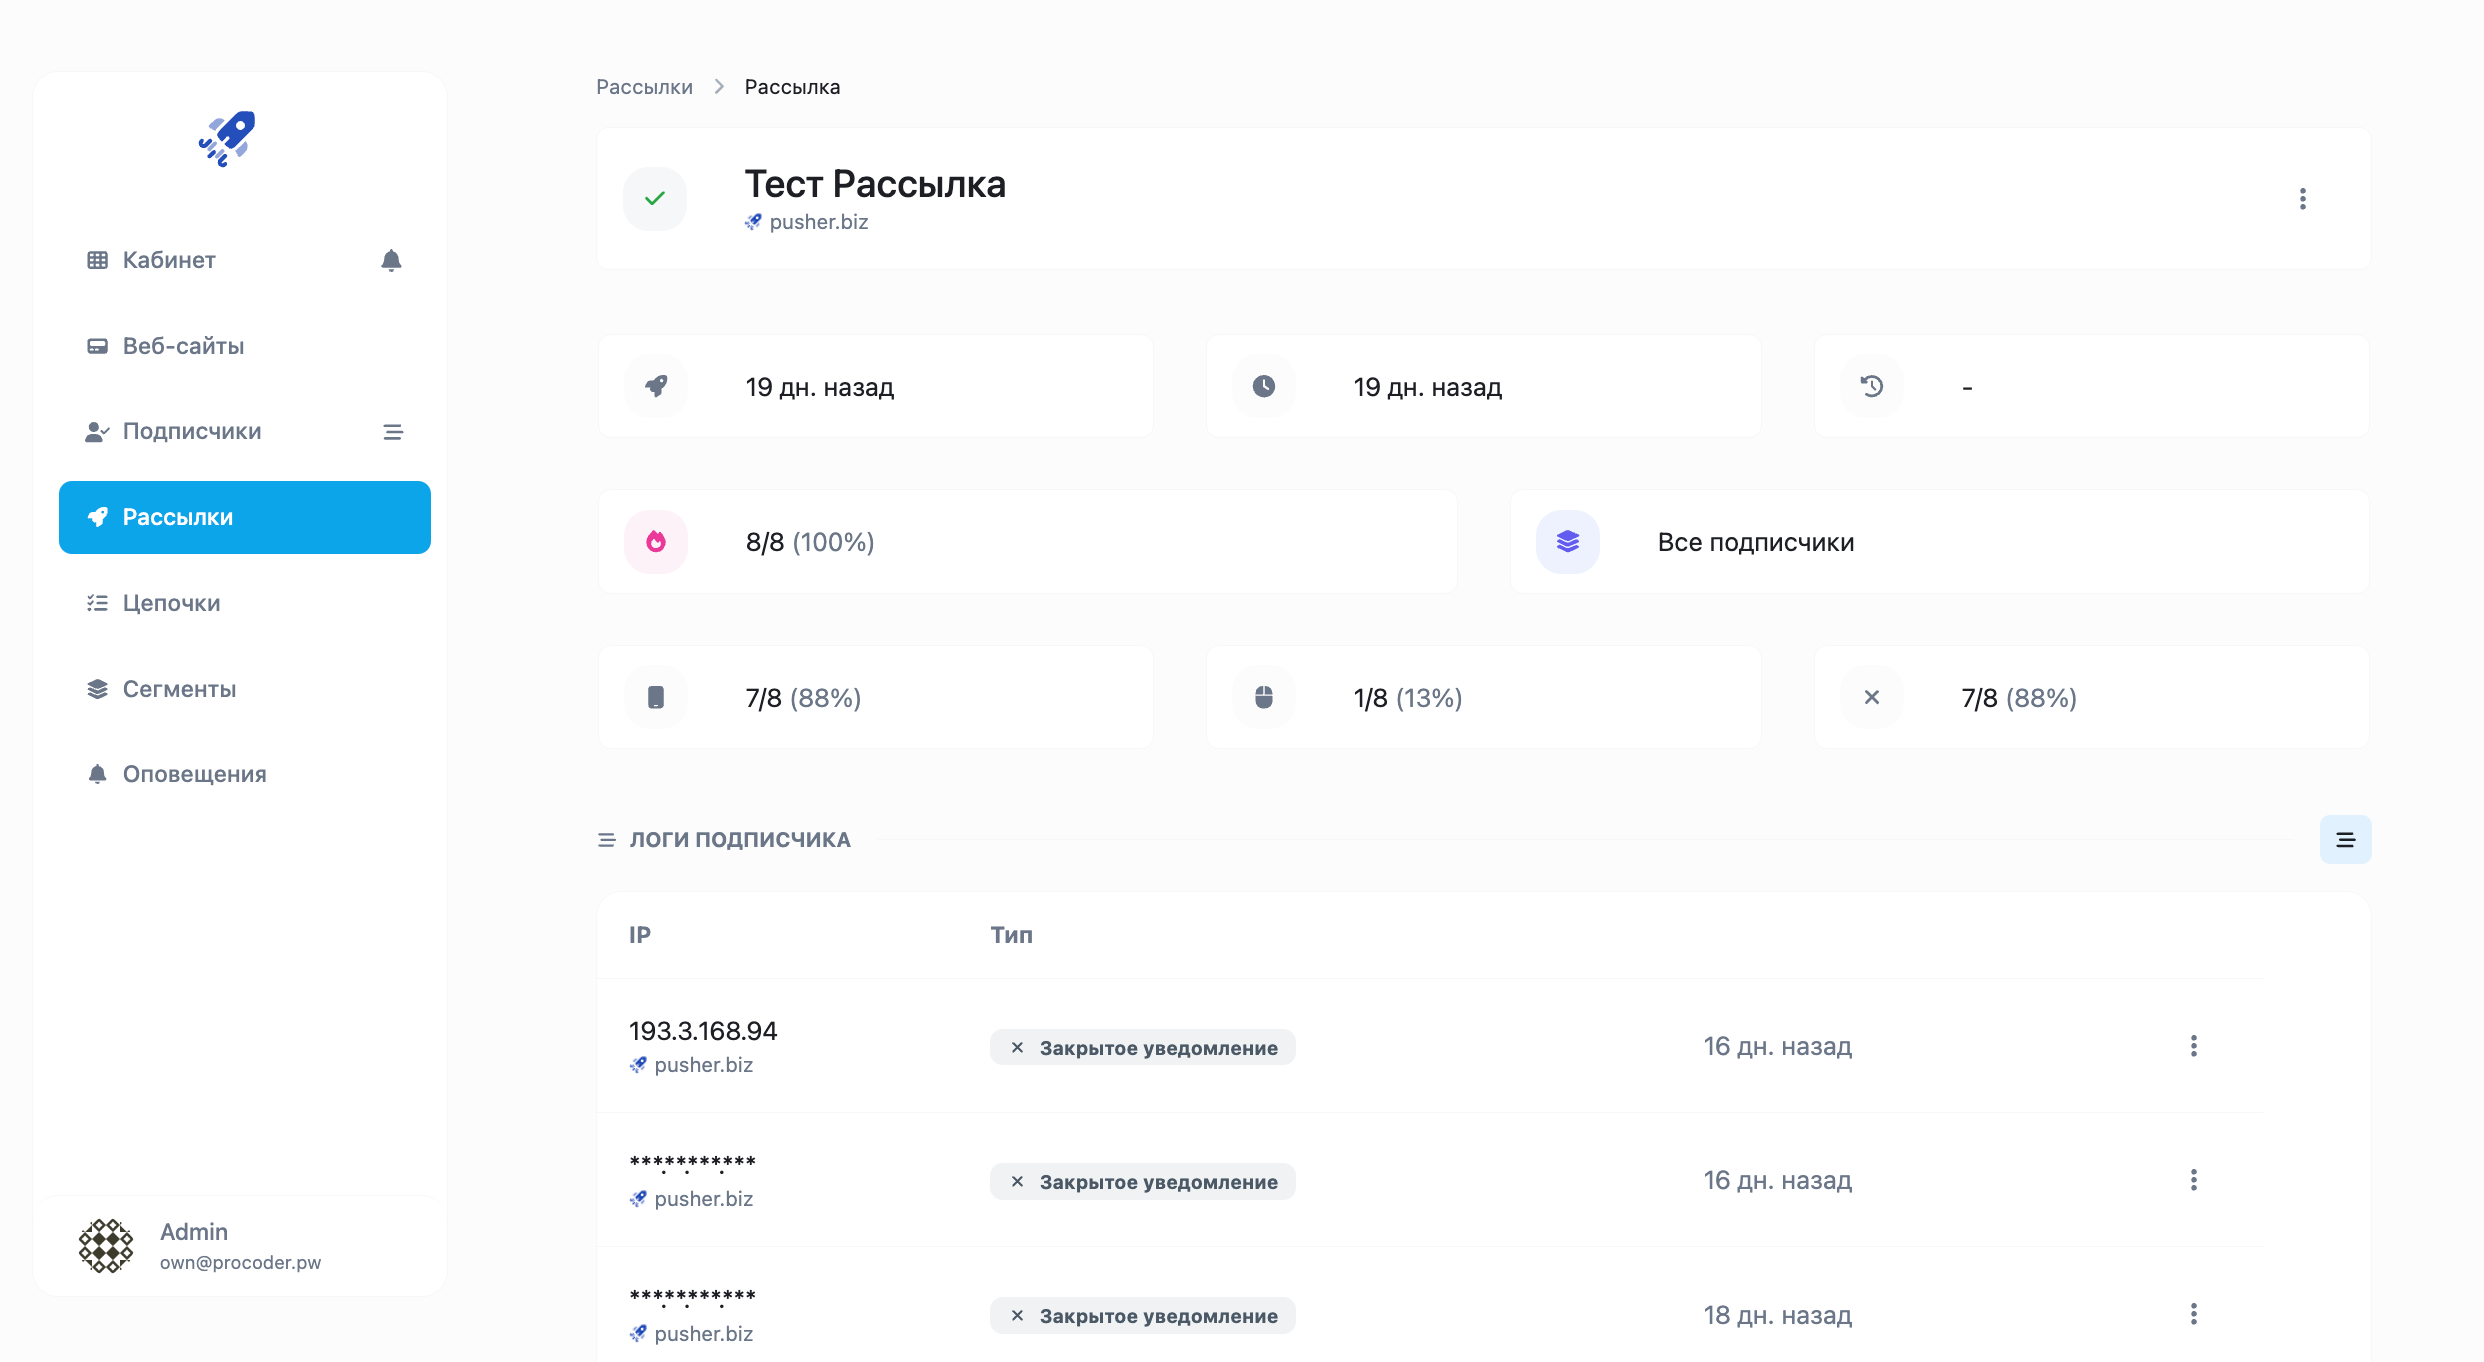Open Подписчики submenu lines icon
Image resolution: width=2484 pixels, height=1362 pixels.
[x=393, y=432]
